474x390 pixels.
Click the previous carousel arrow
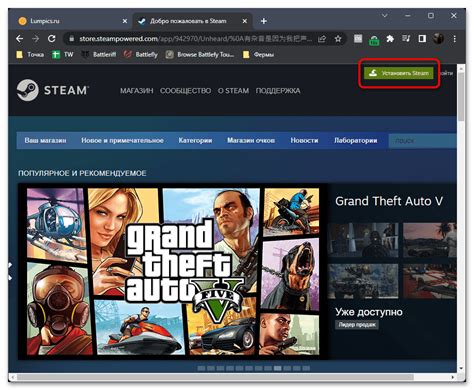(x=10, y=271)
